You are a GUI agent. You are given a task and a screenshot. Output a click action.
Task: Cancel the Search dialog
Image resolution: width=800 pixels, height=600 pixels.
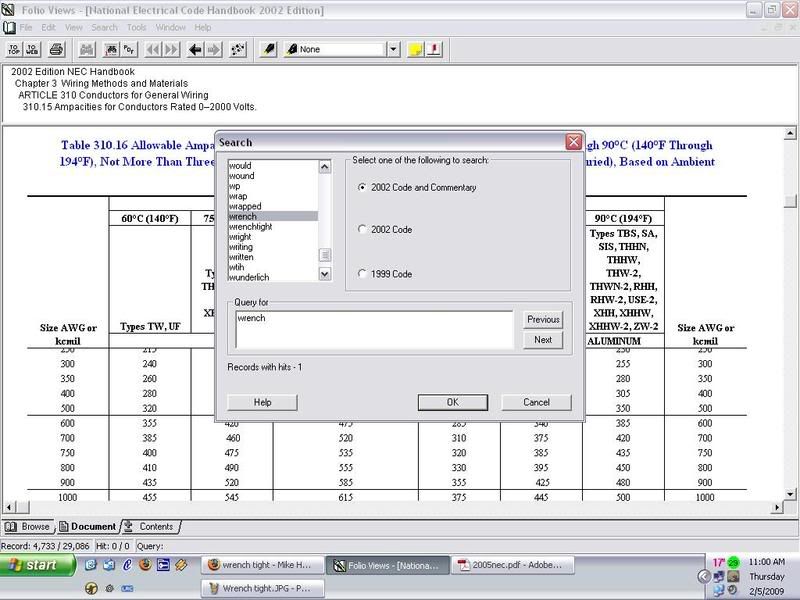point(536,403)
